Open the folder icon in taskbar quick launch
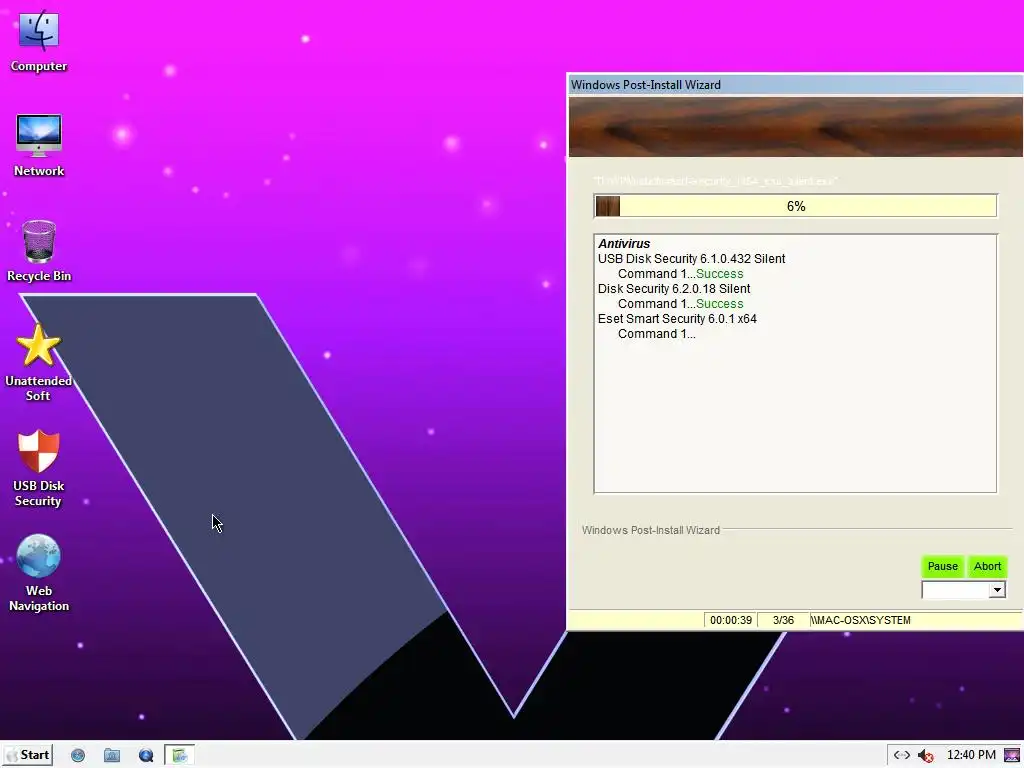 point(112,756)
